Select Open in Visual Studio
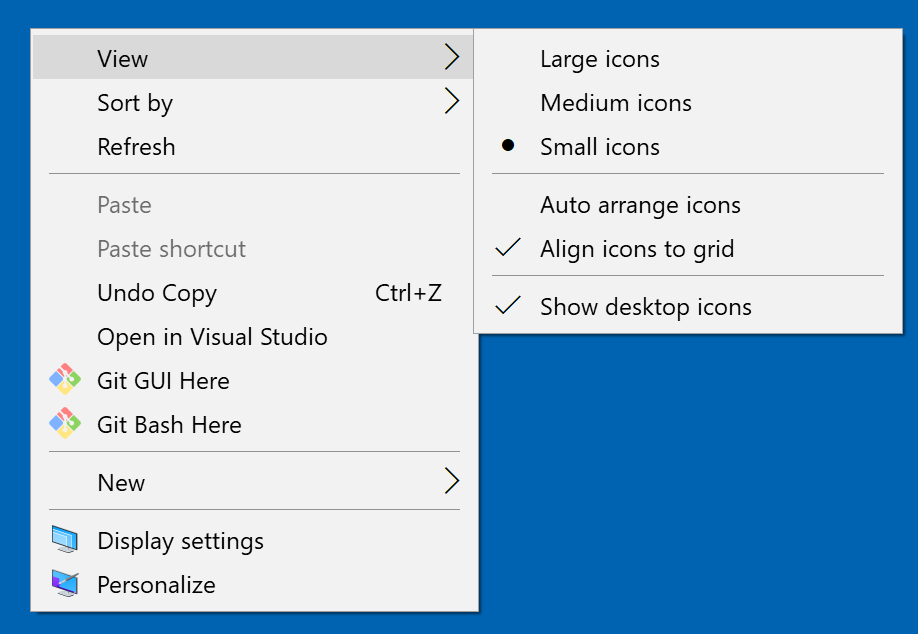The image size is (918, 634). [x=253, y=337]
